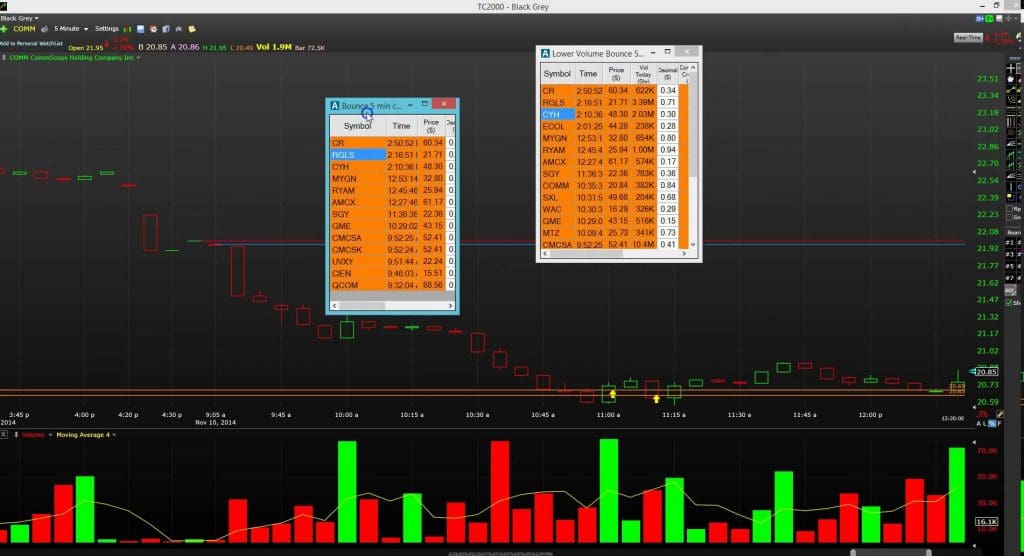Select the yellow note drawing tool
This screenshot has height=556, width=1024.
tap(1011, 196)
